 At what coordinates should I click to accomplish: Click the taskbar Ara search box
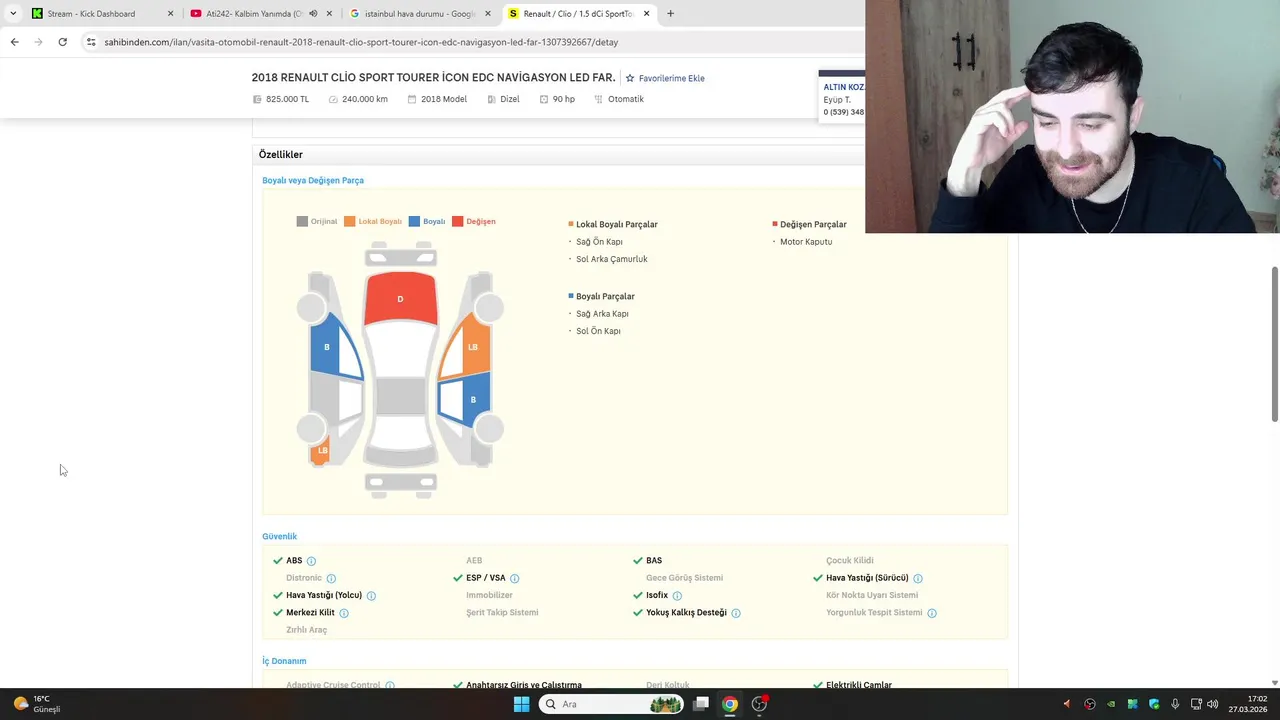[x=611, y=704]
